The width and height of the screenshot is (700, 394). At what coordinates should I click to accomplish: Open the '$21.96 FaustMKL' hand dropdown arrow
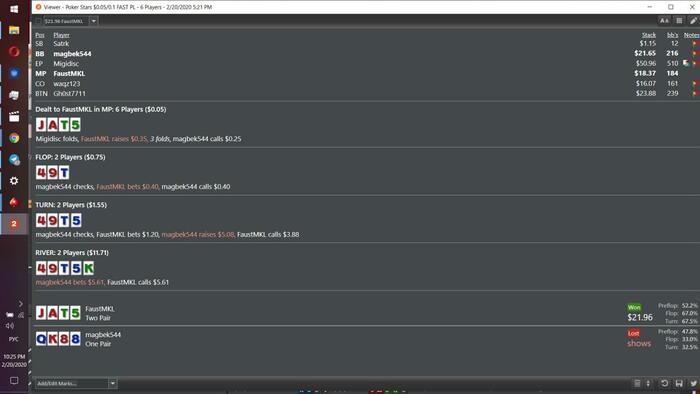click(93, 21)
